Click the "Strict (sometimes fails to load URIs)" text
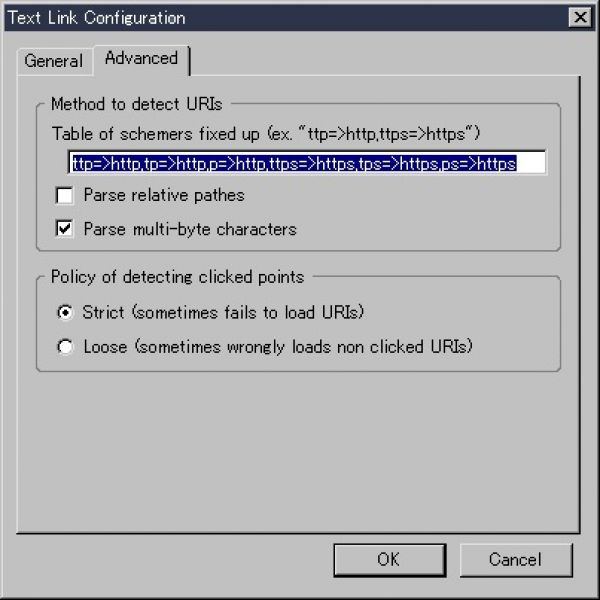 coord(223,313)
